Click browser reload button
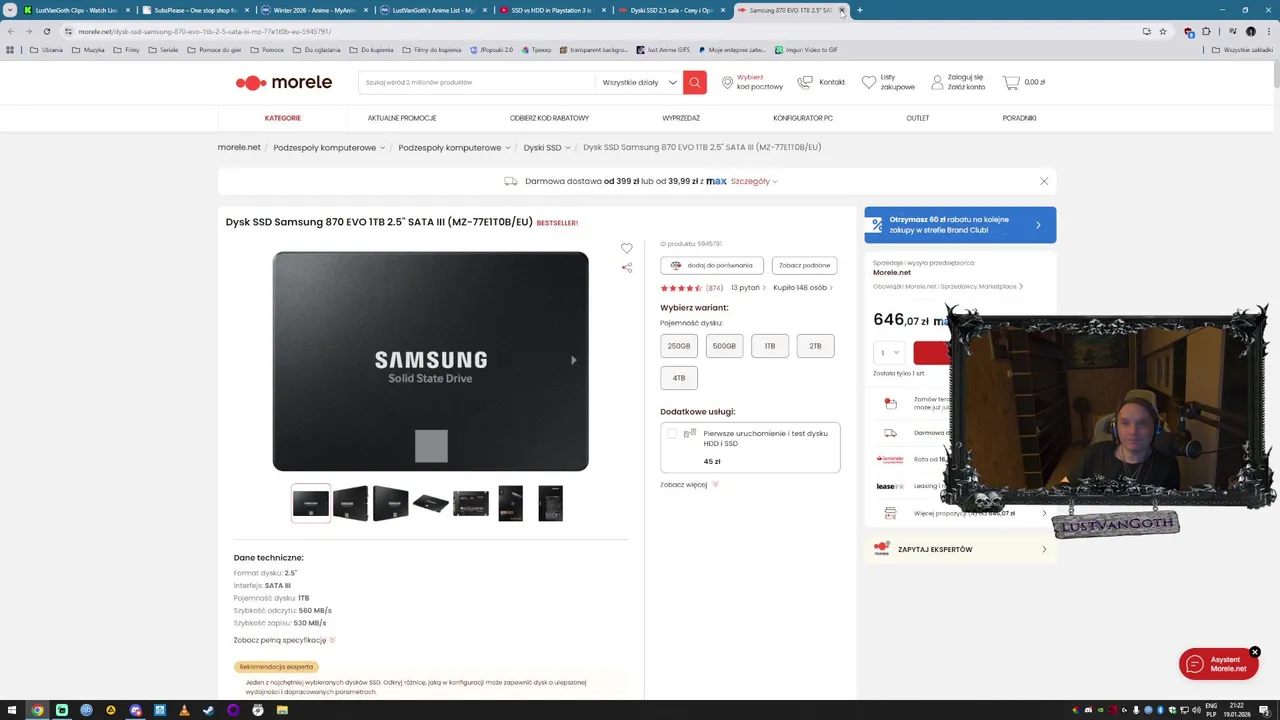1280x720 pixels. (x=46, y=31)
